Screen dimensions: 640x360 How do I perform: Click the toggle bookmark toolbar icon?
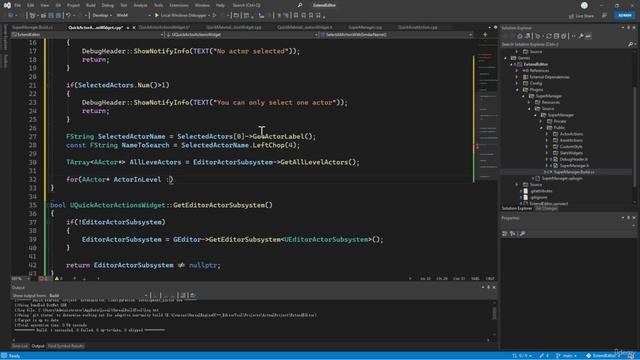(x=296, y=16)
